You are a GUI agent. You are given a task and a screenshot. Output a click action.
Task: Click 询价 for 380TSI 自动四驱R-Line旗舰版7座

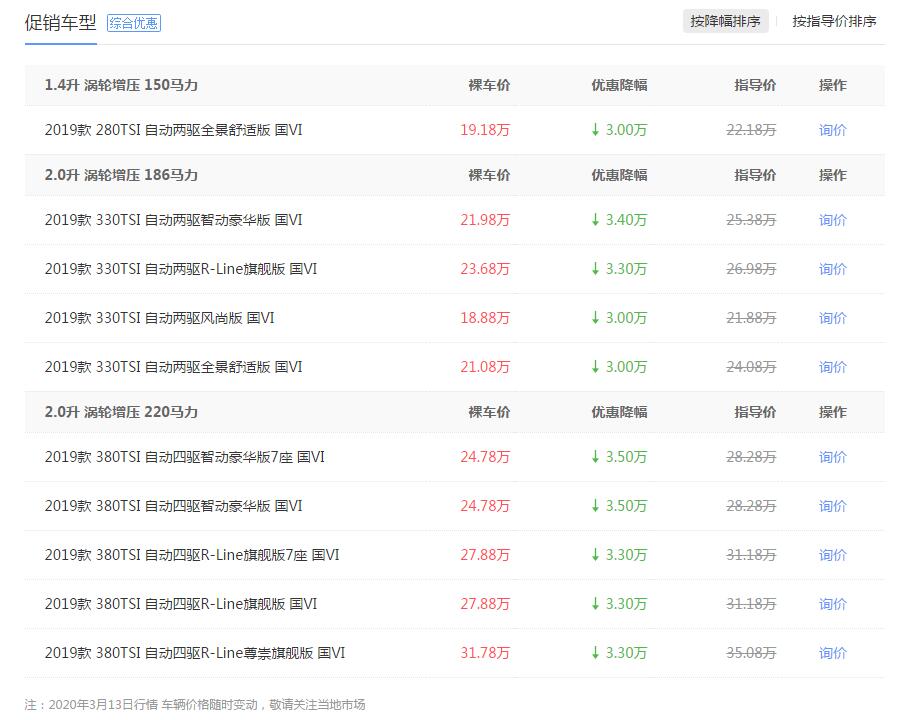[x=832, y=555]
